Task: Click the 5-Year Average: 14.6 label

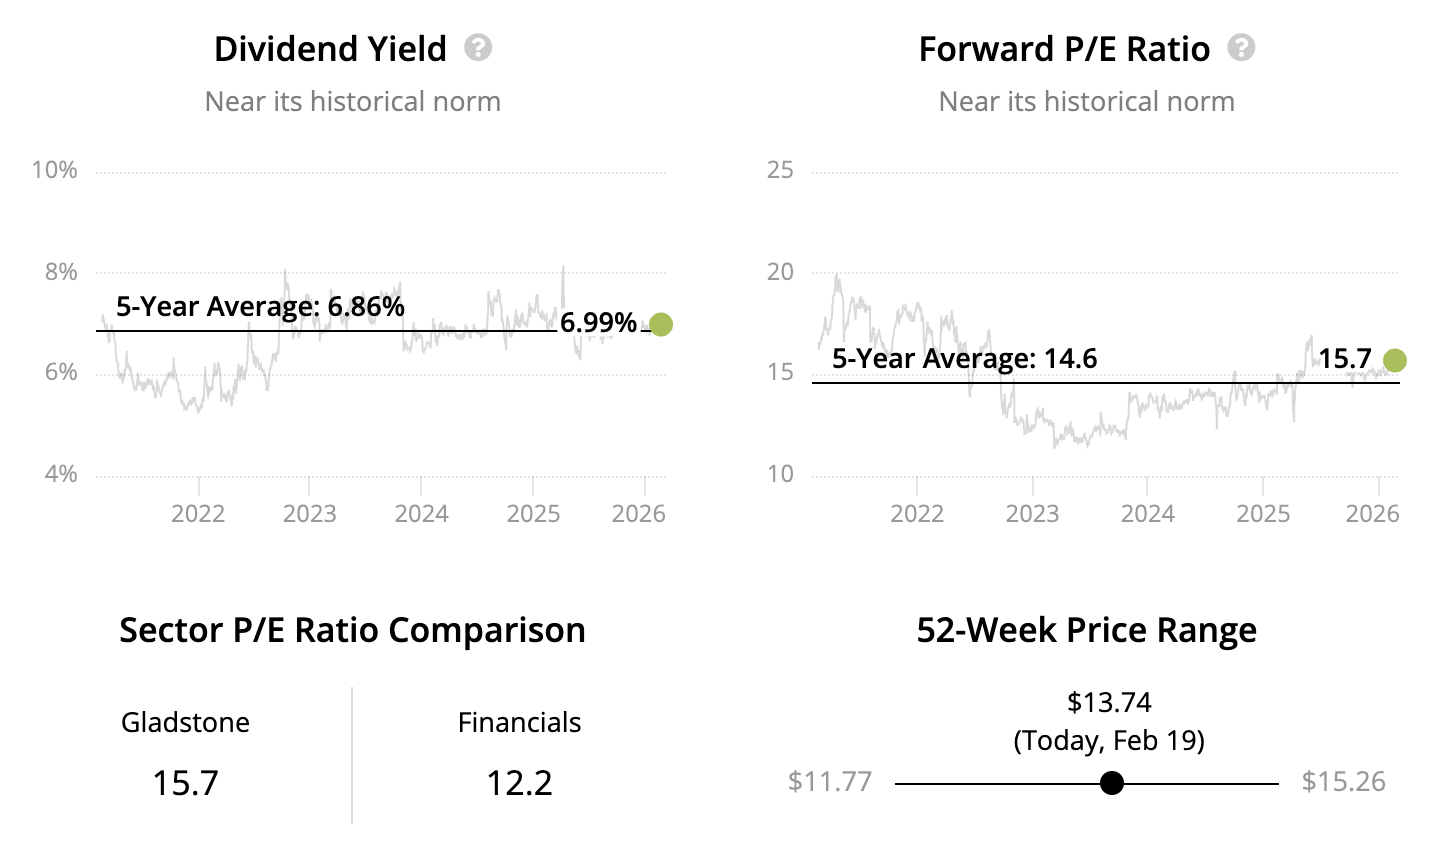Action: click(964, 358)
